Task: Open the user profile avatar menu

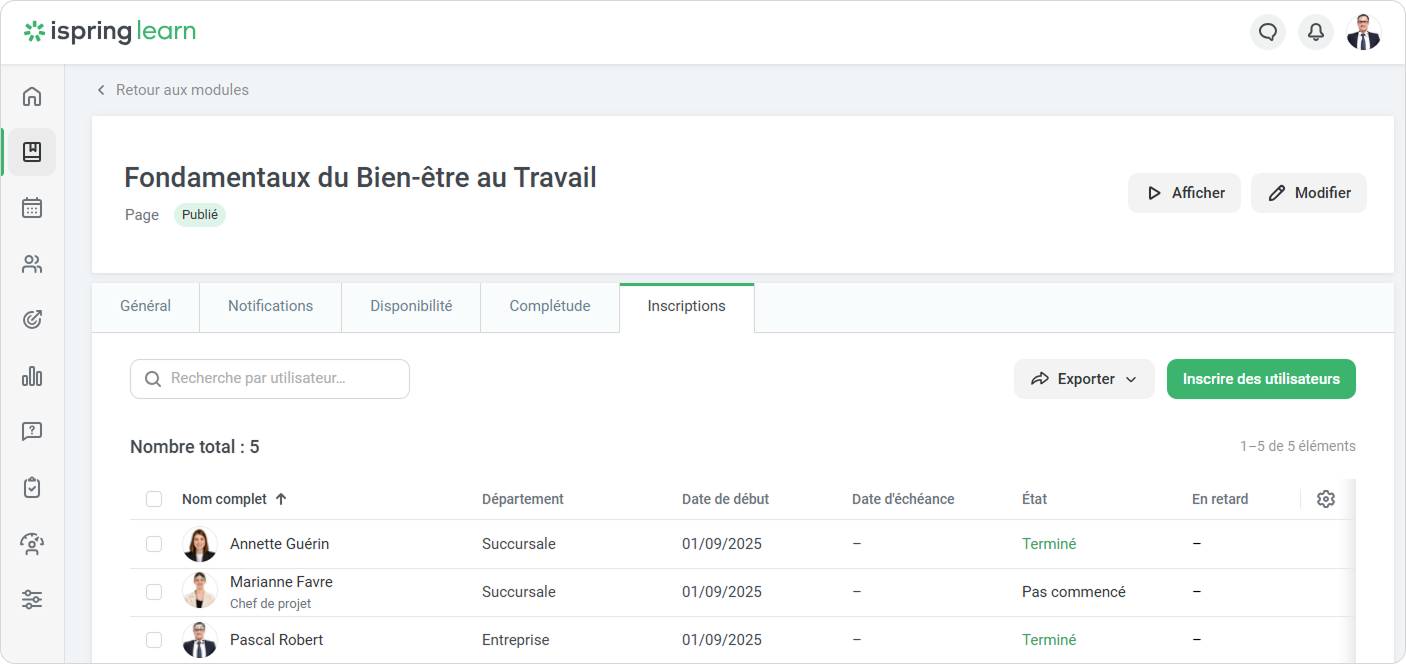Action: (1363, 32)
